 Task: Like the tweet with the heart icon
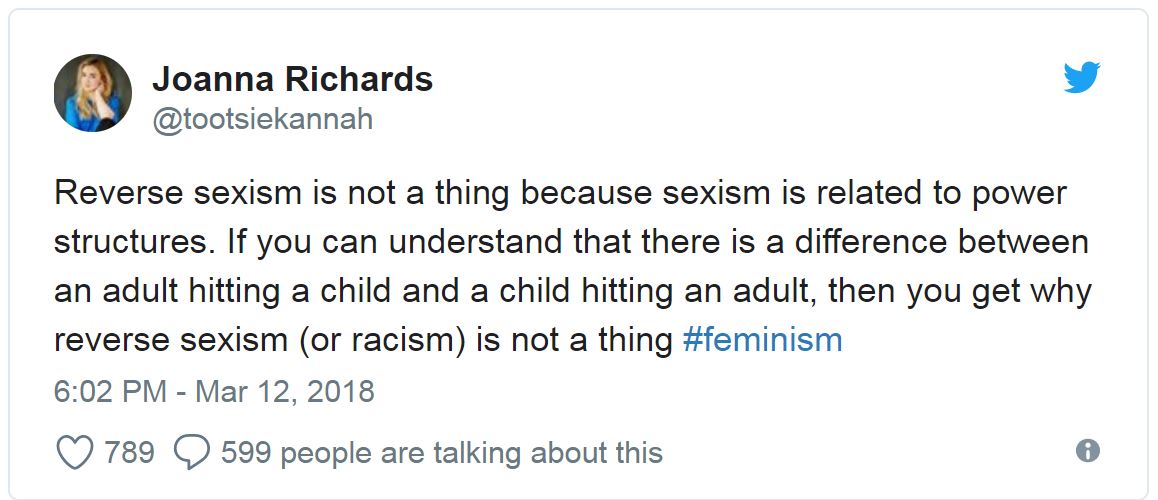[x=75, y=452]
